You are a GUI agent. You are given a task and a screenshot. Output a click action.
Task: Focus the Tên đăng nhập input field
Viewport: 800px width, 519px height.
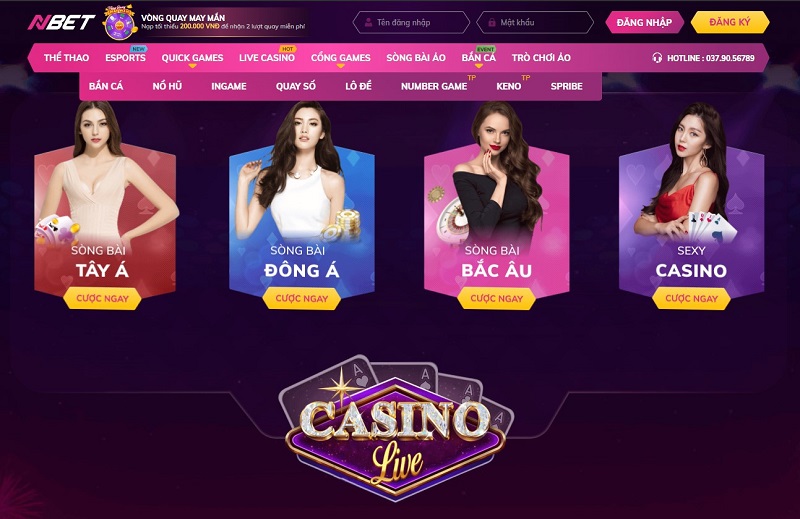pos(411,22)
